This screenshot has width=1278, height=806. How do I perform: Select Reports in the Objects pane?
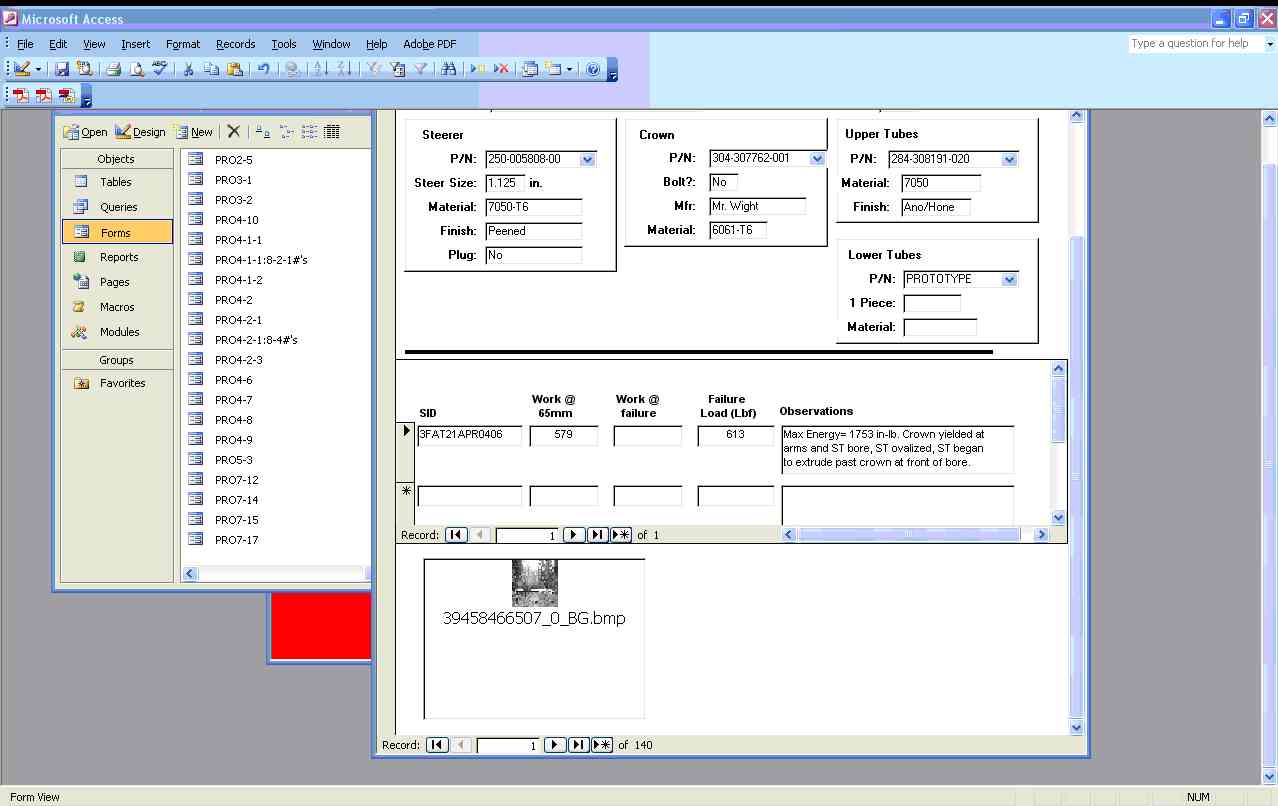point(118,257)
